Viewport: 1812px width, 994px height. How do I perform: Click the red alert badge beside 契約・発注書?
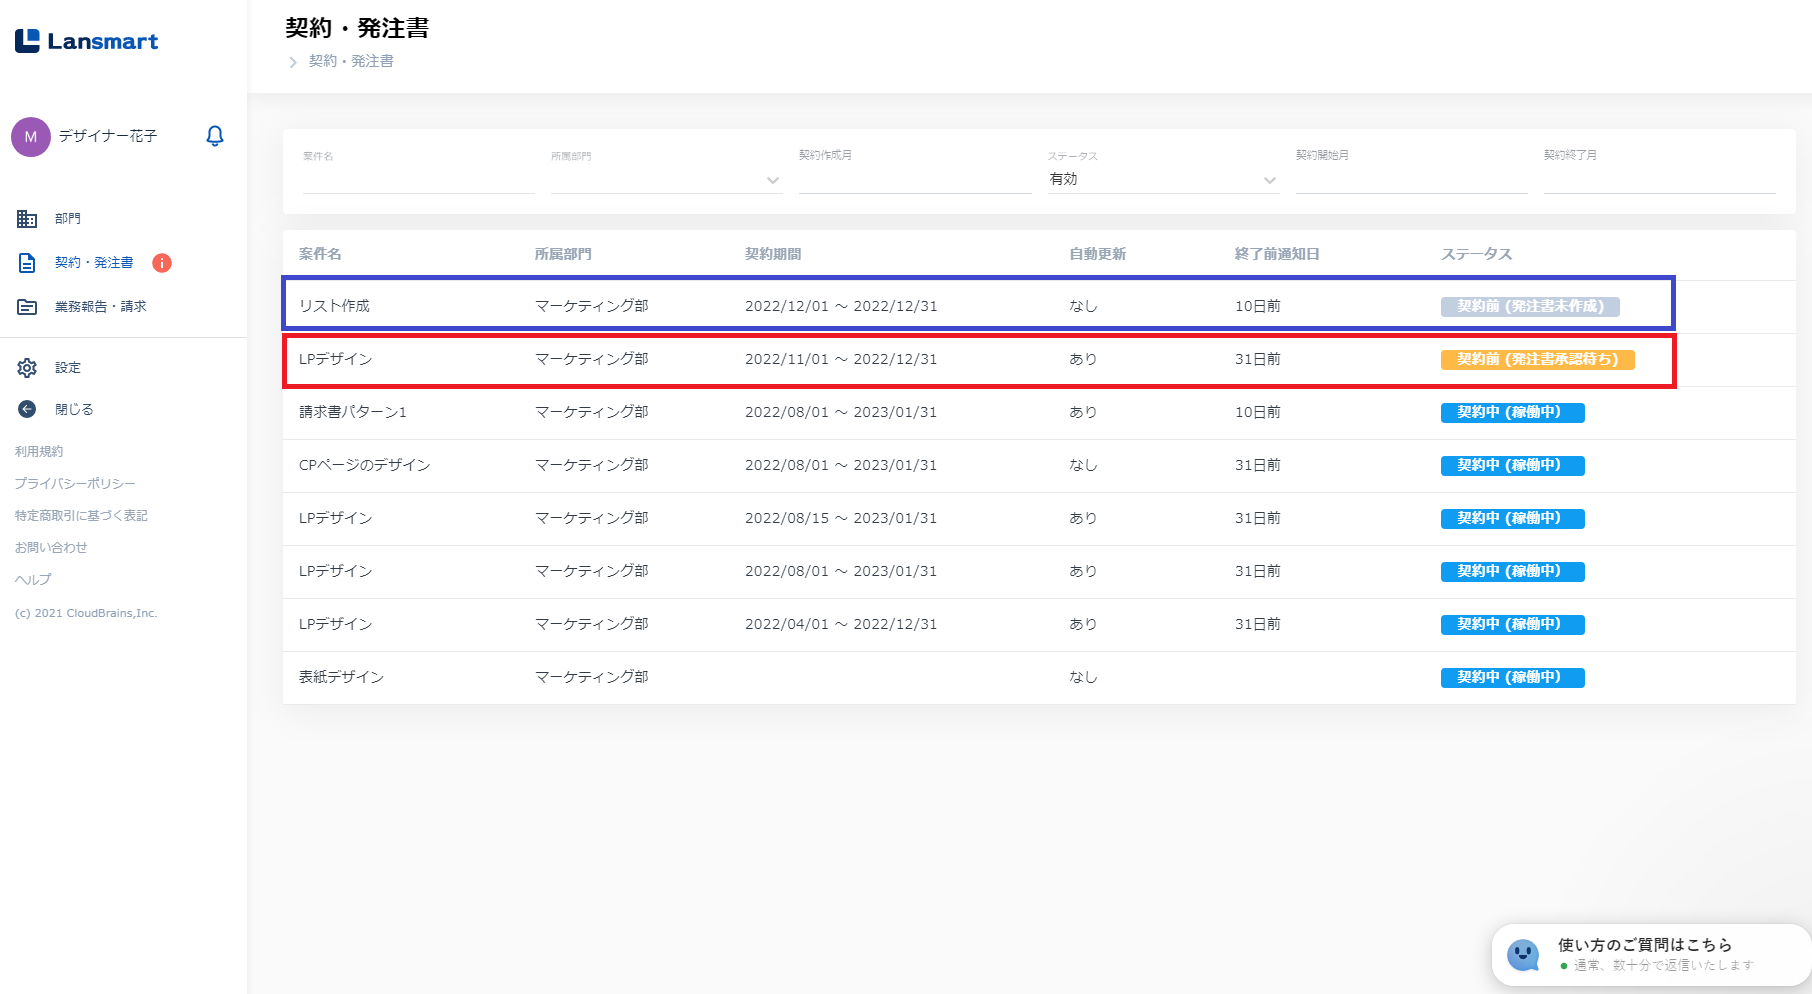162,263
